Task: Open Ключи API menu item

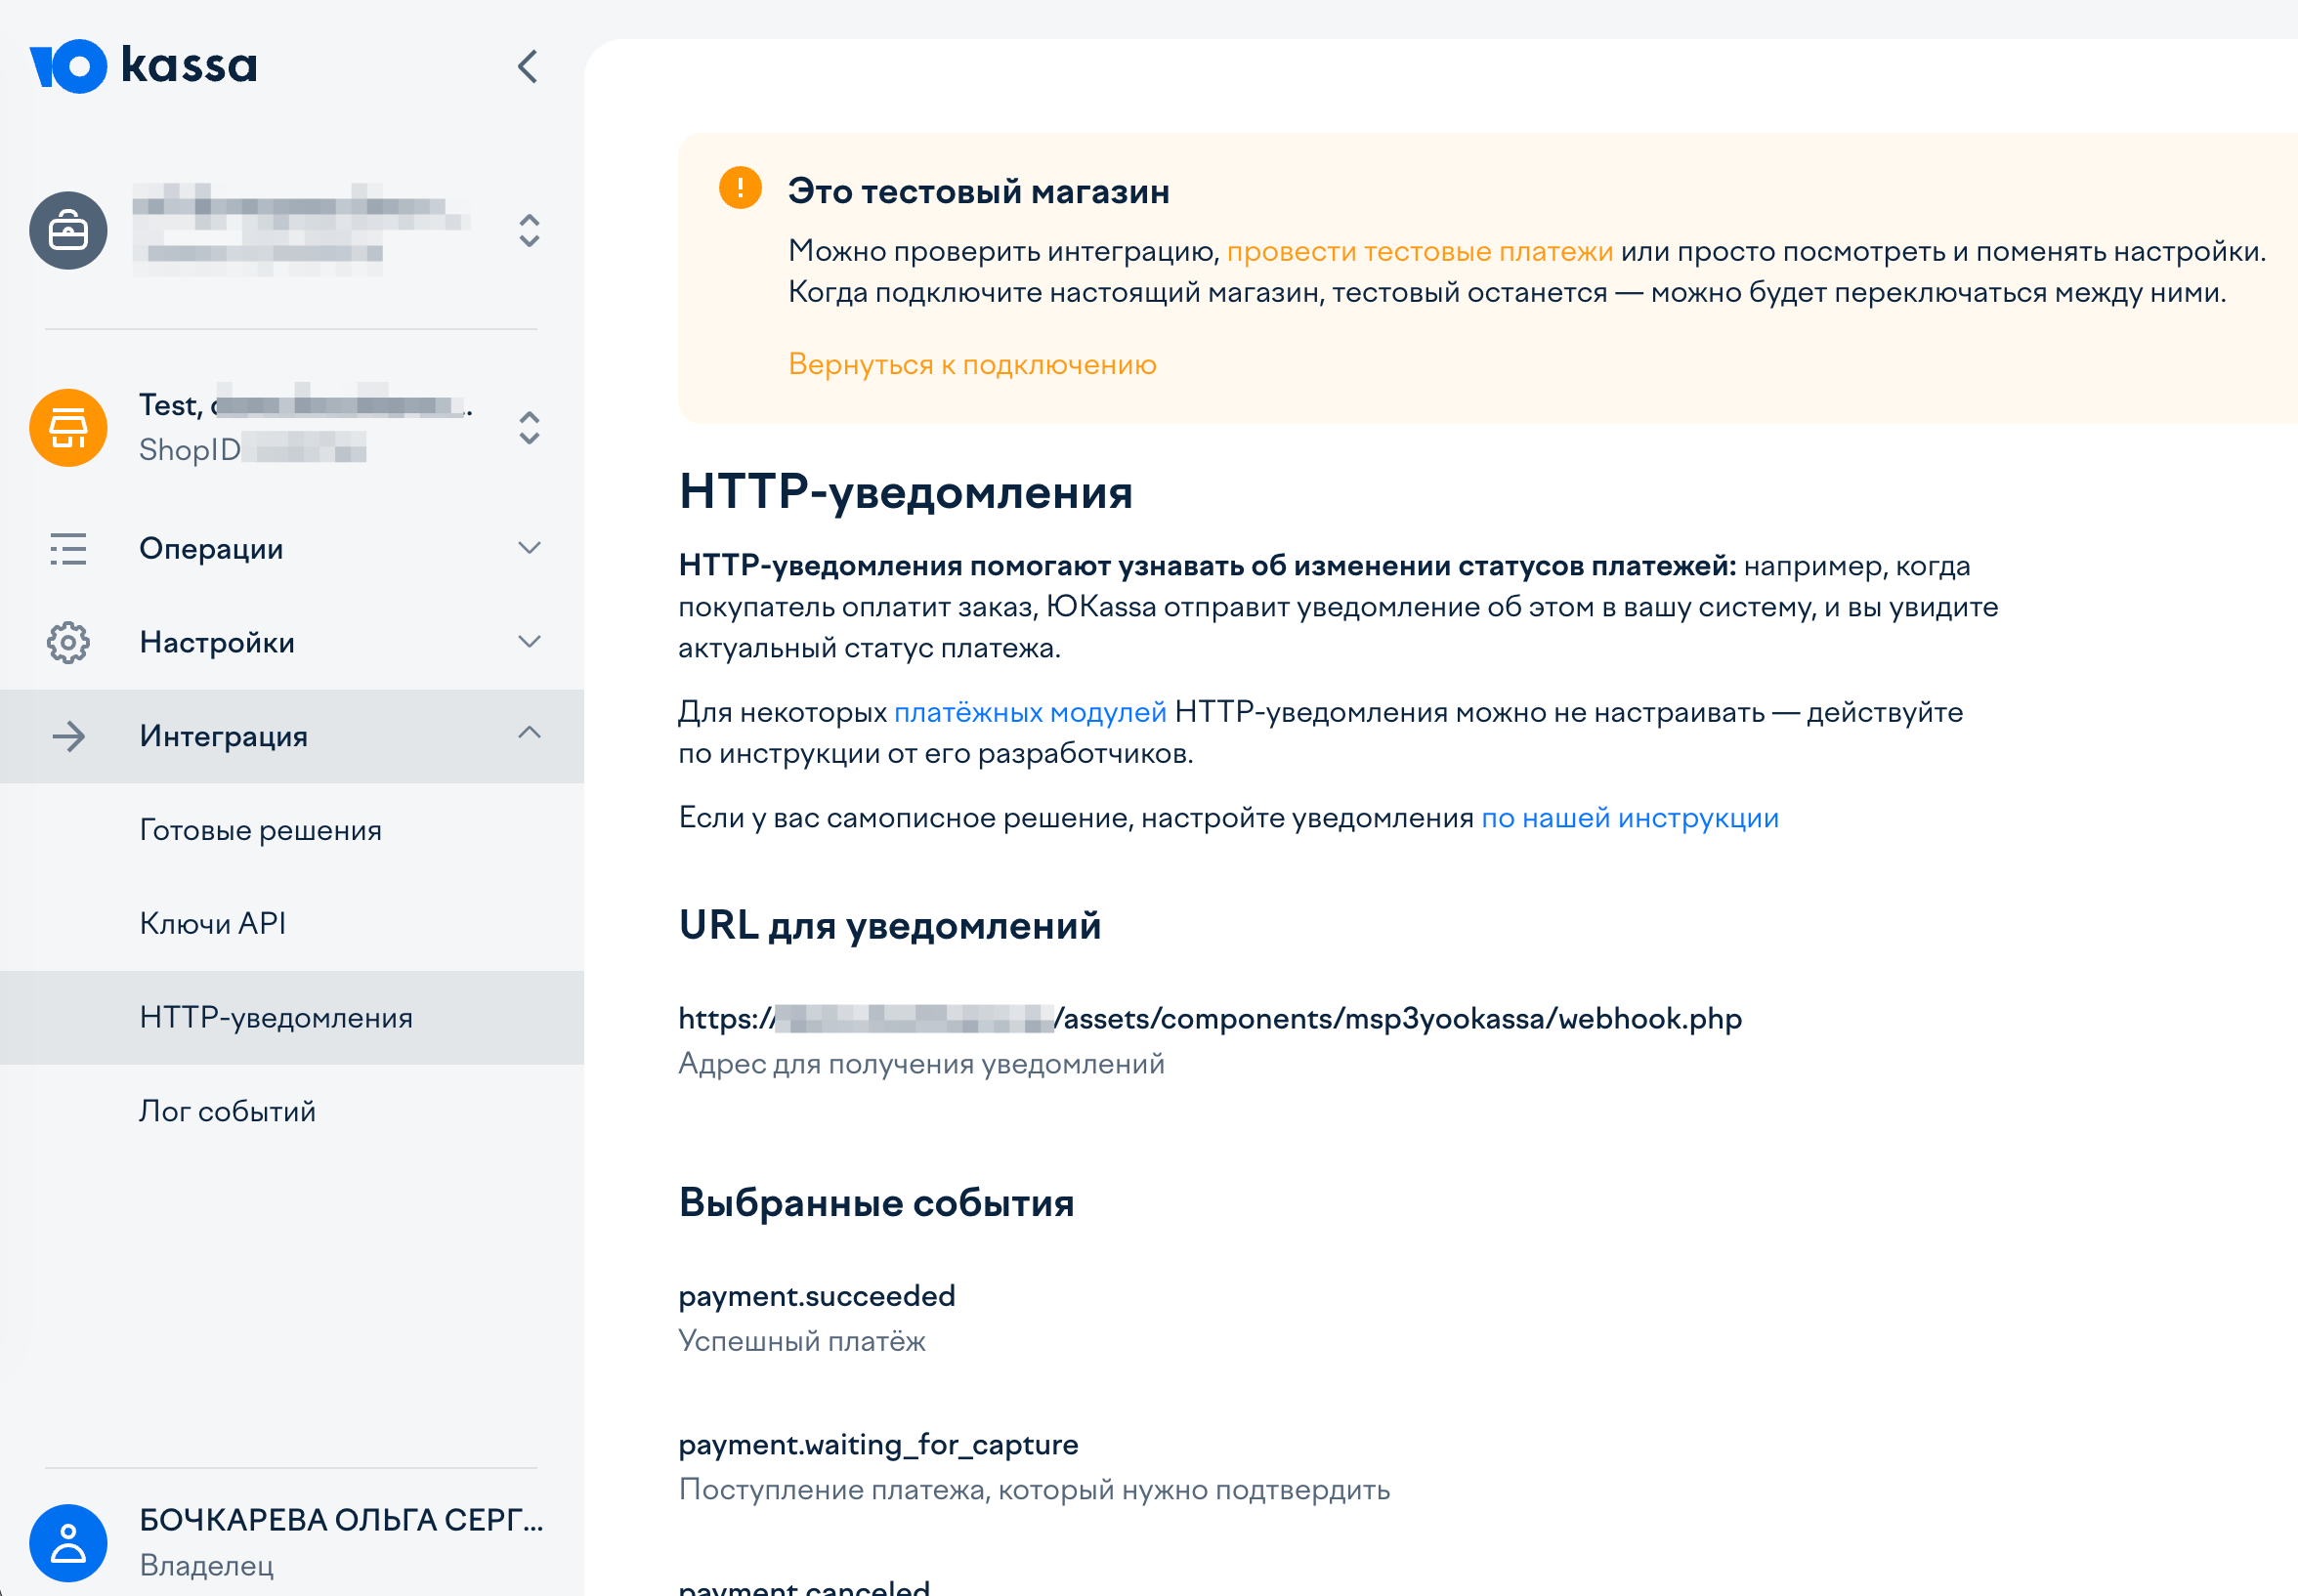Action: [x=212, y=924]
